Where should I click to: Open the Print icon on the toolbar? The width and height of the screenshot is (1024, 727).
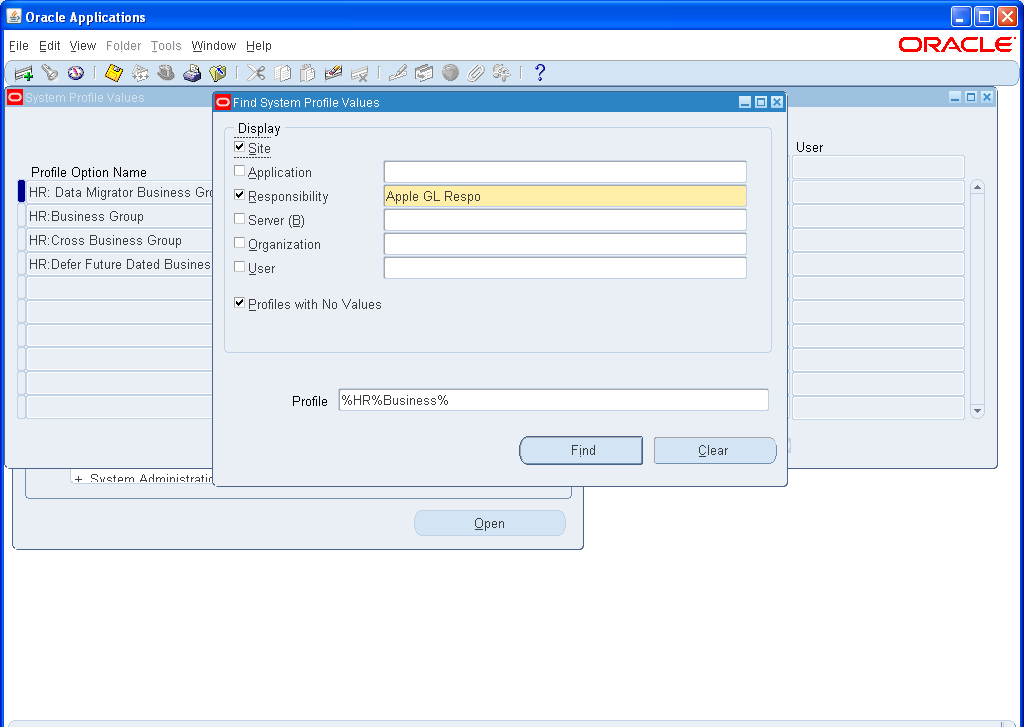point(193,72)
